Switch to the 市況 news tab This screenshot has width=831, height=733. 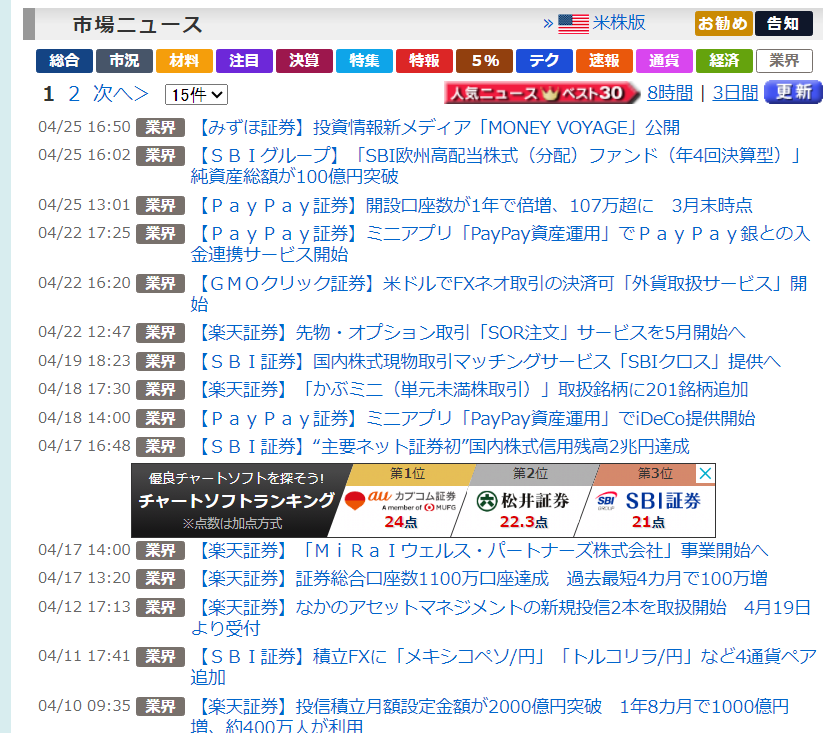124,61
